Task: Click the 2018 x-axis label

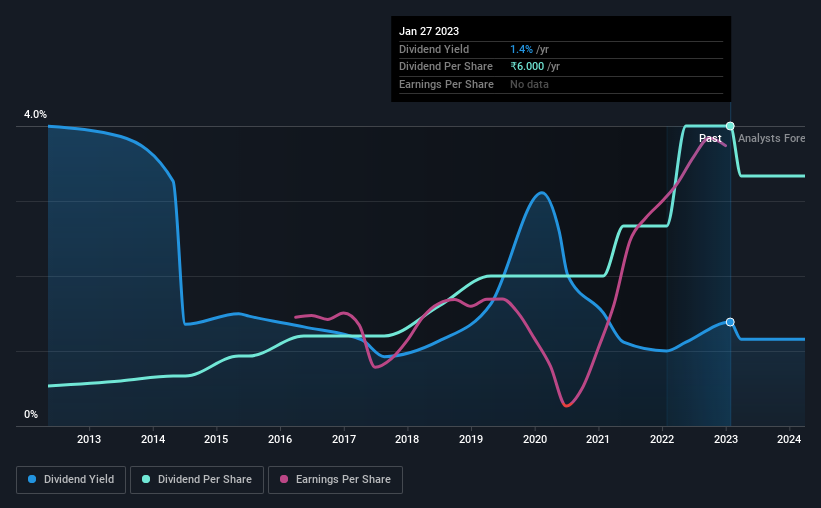Action: tap(407, 439)
